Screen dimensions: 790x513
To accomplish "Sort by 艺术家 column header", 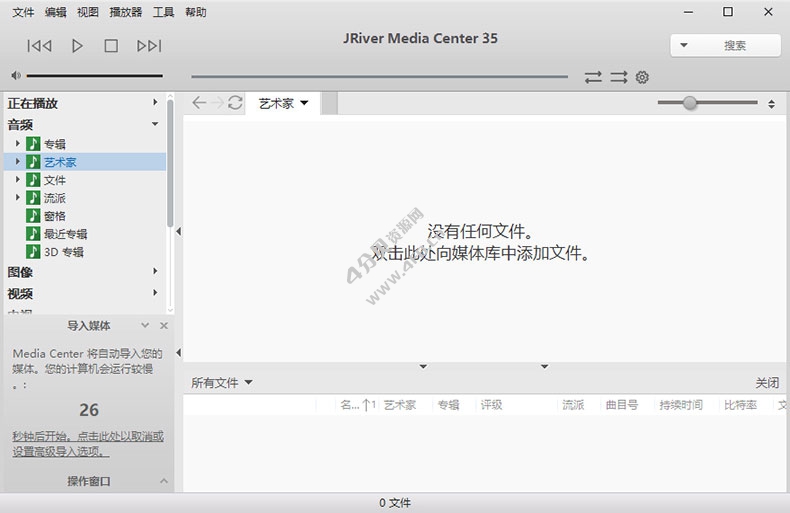I will click(x=400, y=405).
